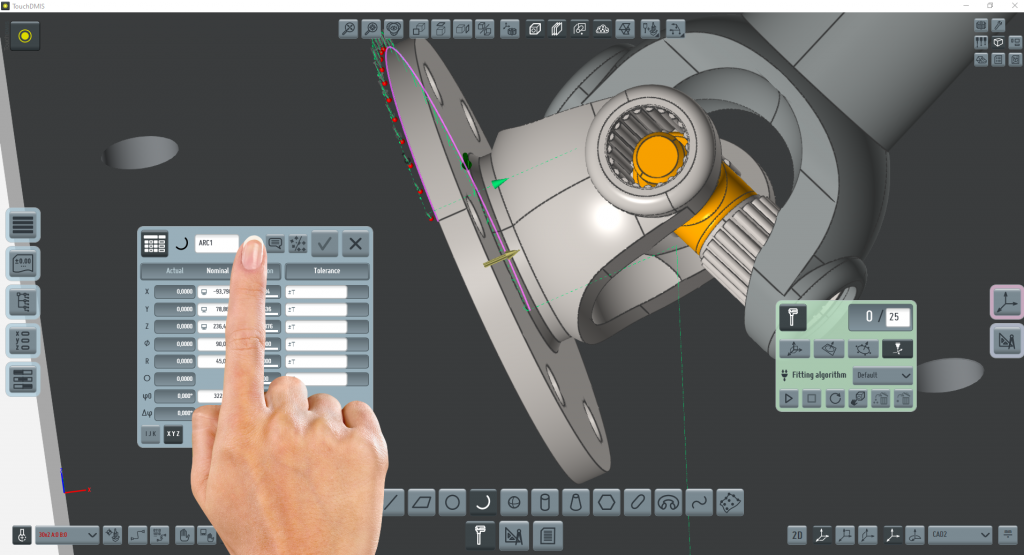This screenshot has width=1024, height=555.
Task: Toggle XYZ coordinate display mode
Action: pyautogui.click(x=174, y=434)
